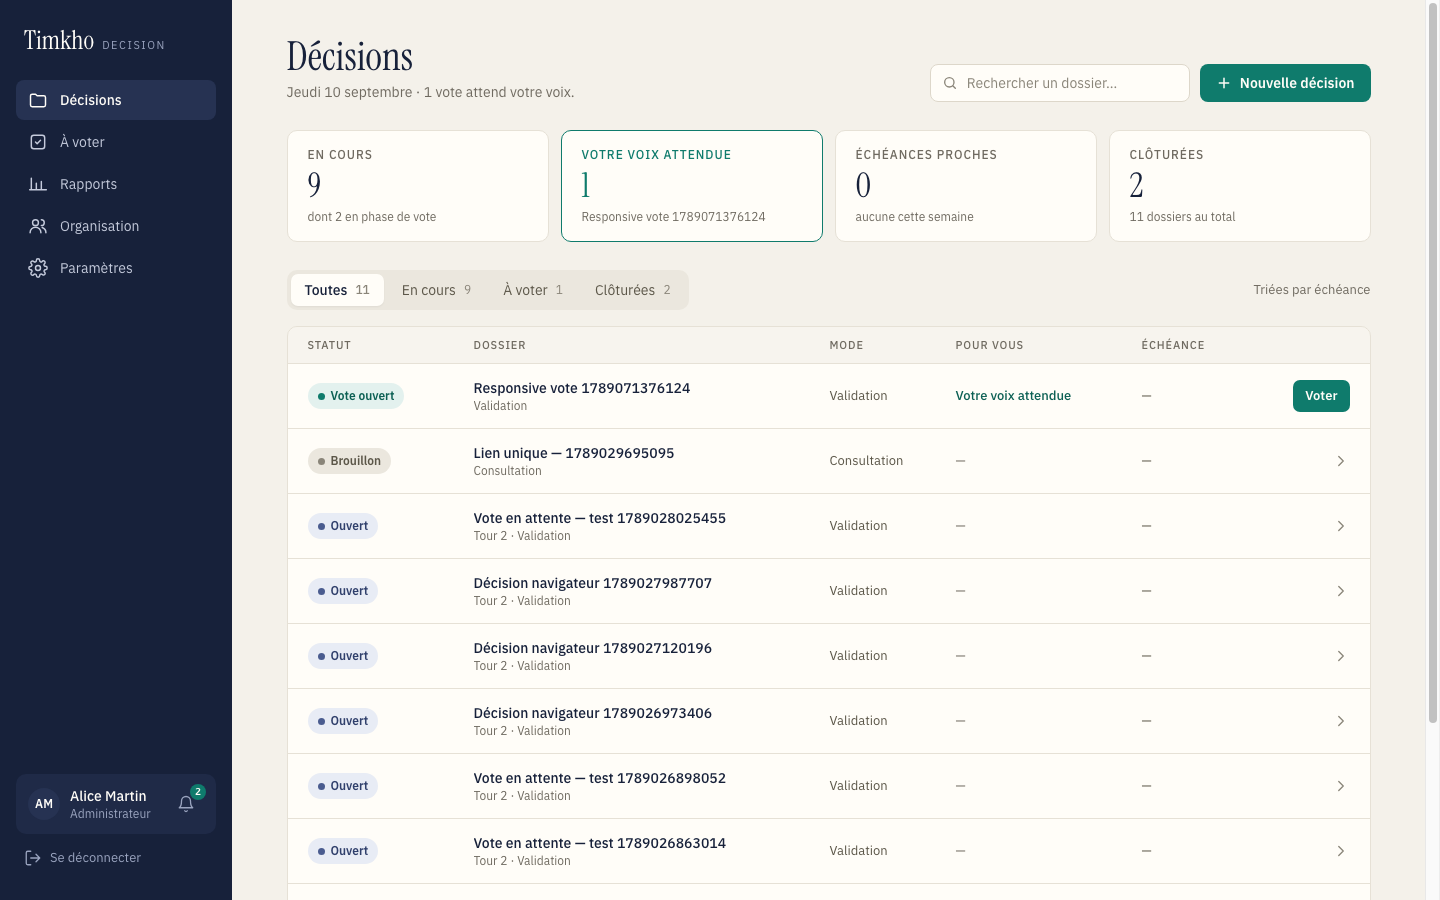Click the Voter button
1440x900 pixels.
[x=1321, y=396]
